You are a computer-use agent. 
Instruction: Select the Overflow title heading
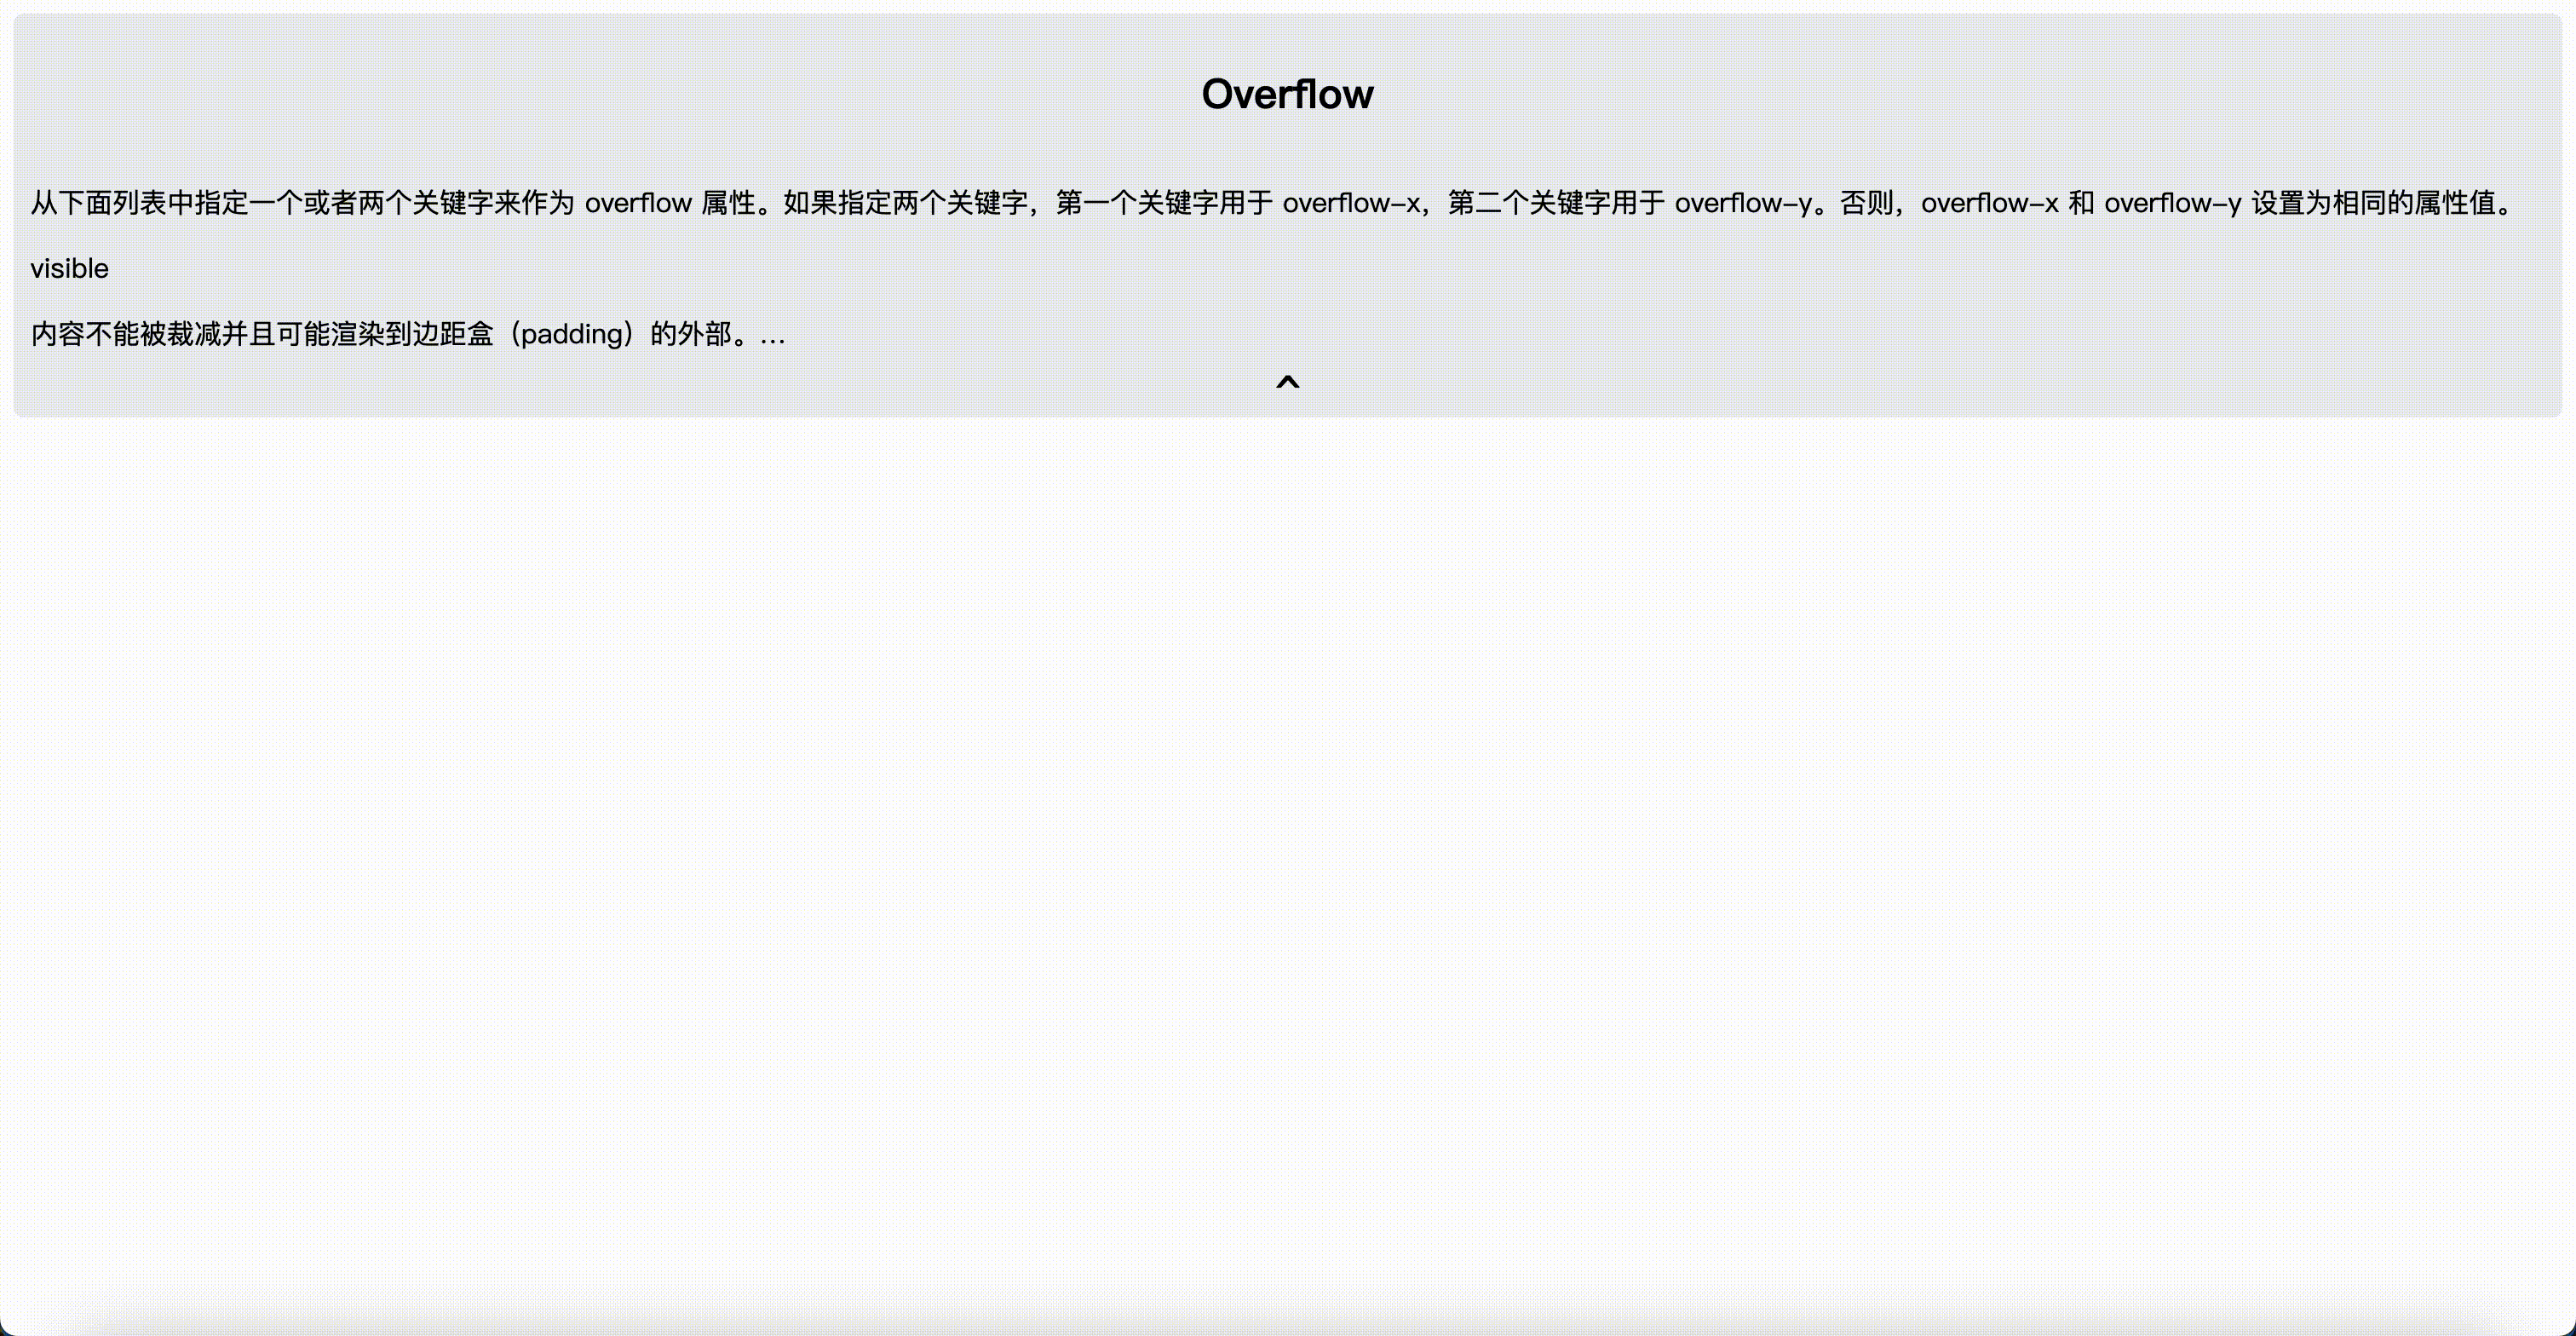(x=1288, y=93)
